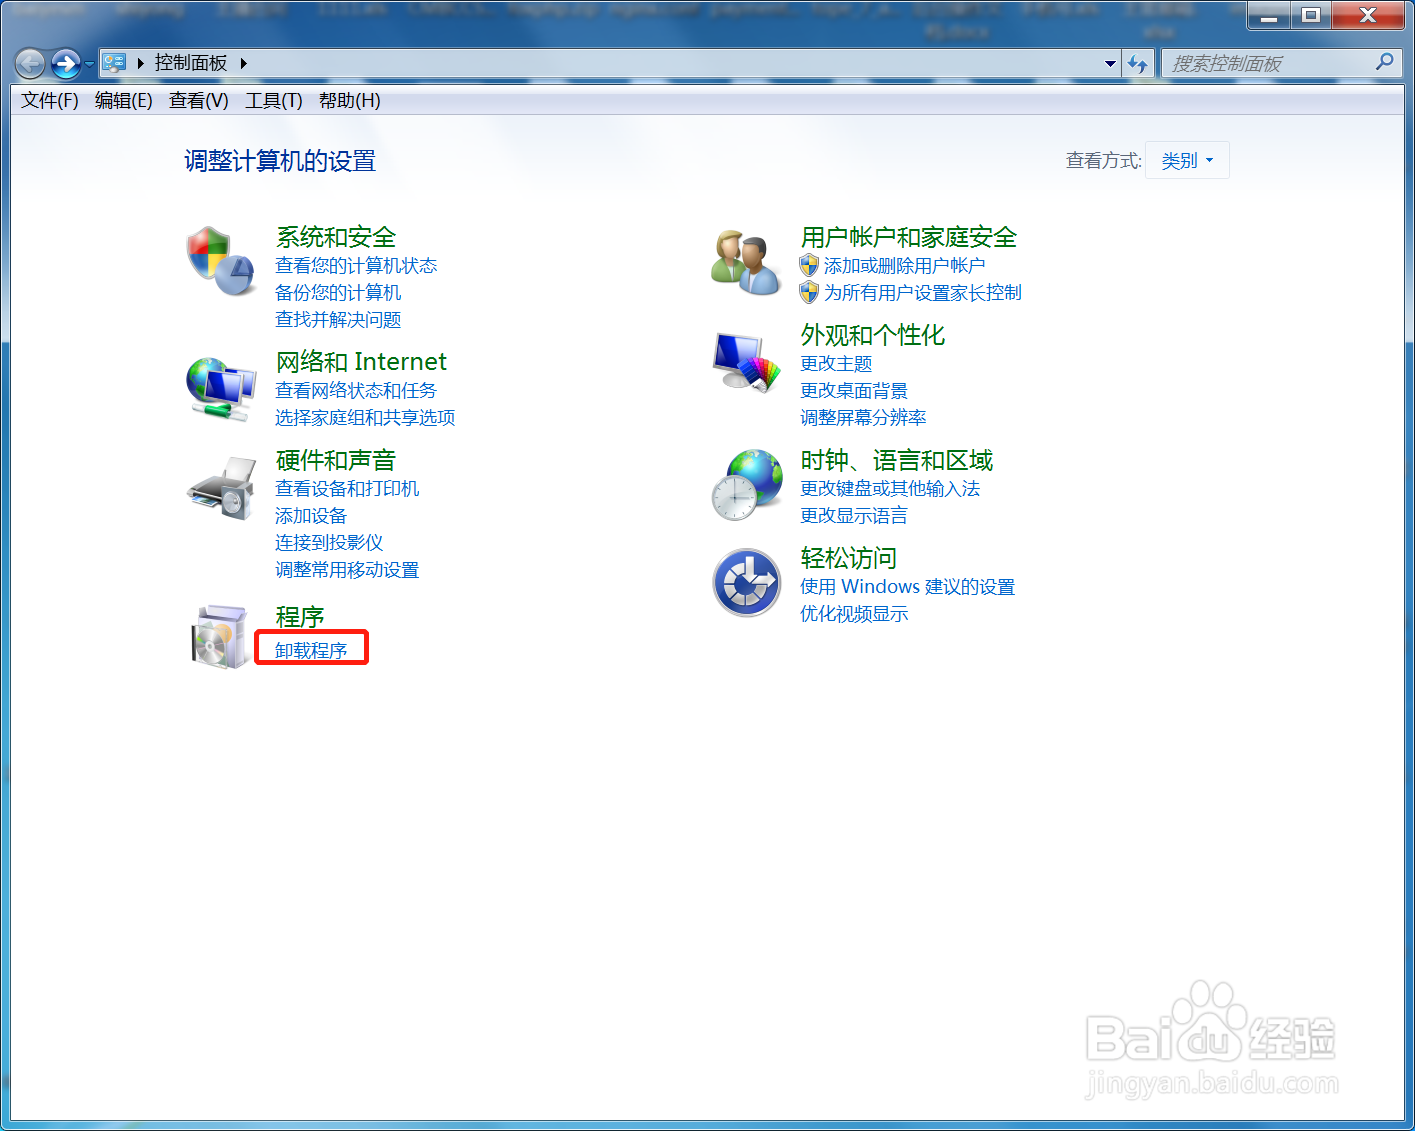Viewport: 1415px width, 1131px height.
Task: Click the back navigation arrow
Action: tap(29, 63)
